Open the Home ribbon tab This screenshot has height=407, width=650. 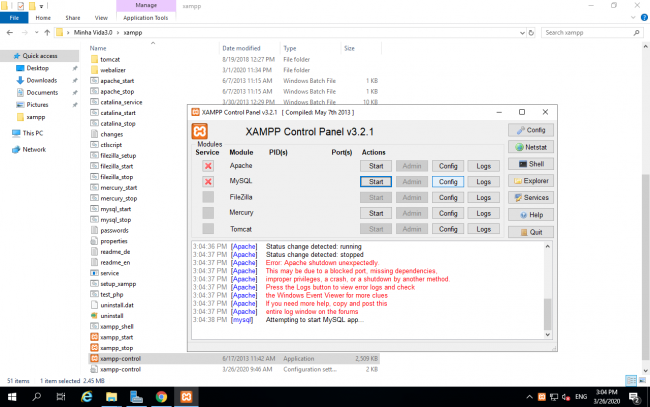coord(43,18)
